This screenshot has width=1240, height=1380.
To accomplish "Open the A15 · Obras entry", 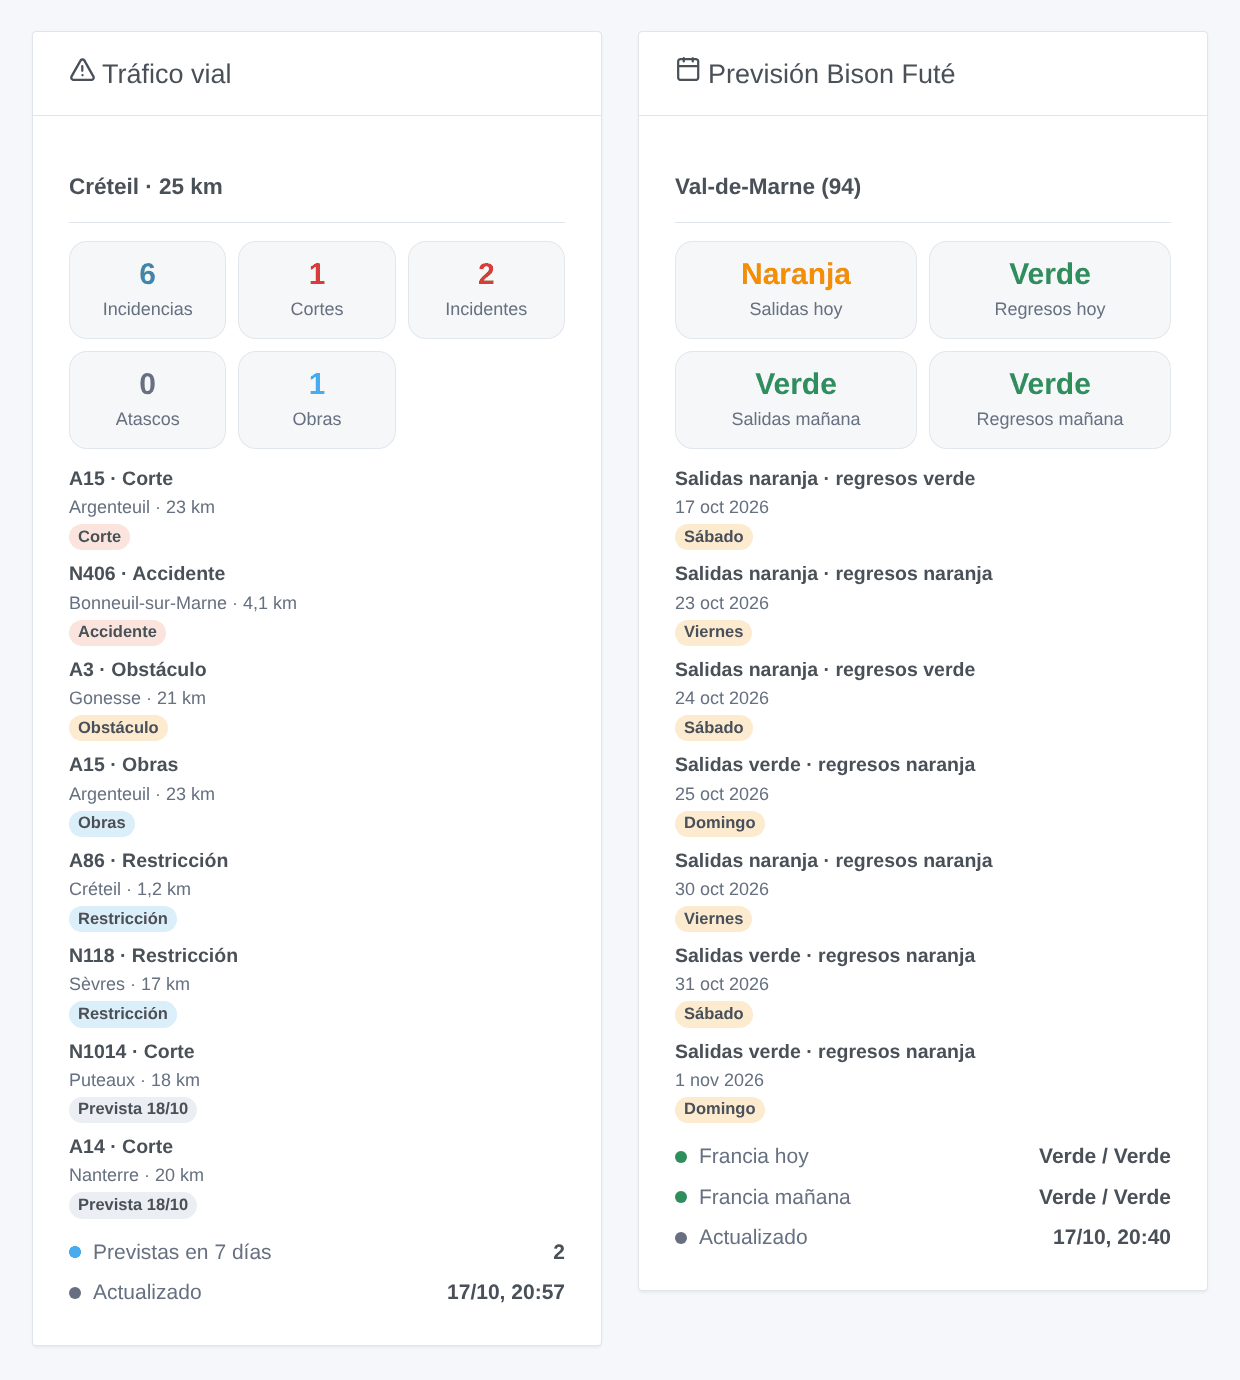I will tap(123, 765).
